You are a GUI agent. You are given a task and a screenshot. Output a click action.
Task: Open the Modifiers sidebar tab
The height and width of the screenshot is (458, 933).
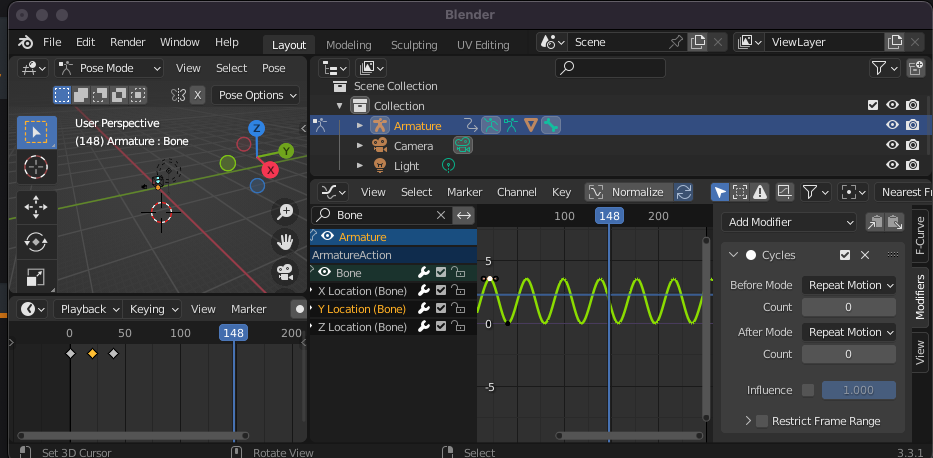[920, 297]
